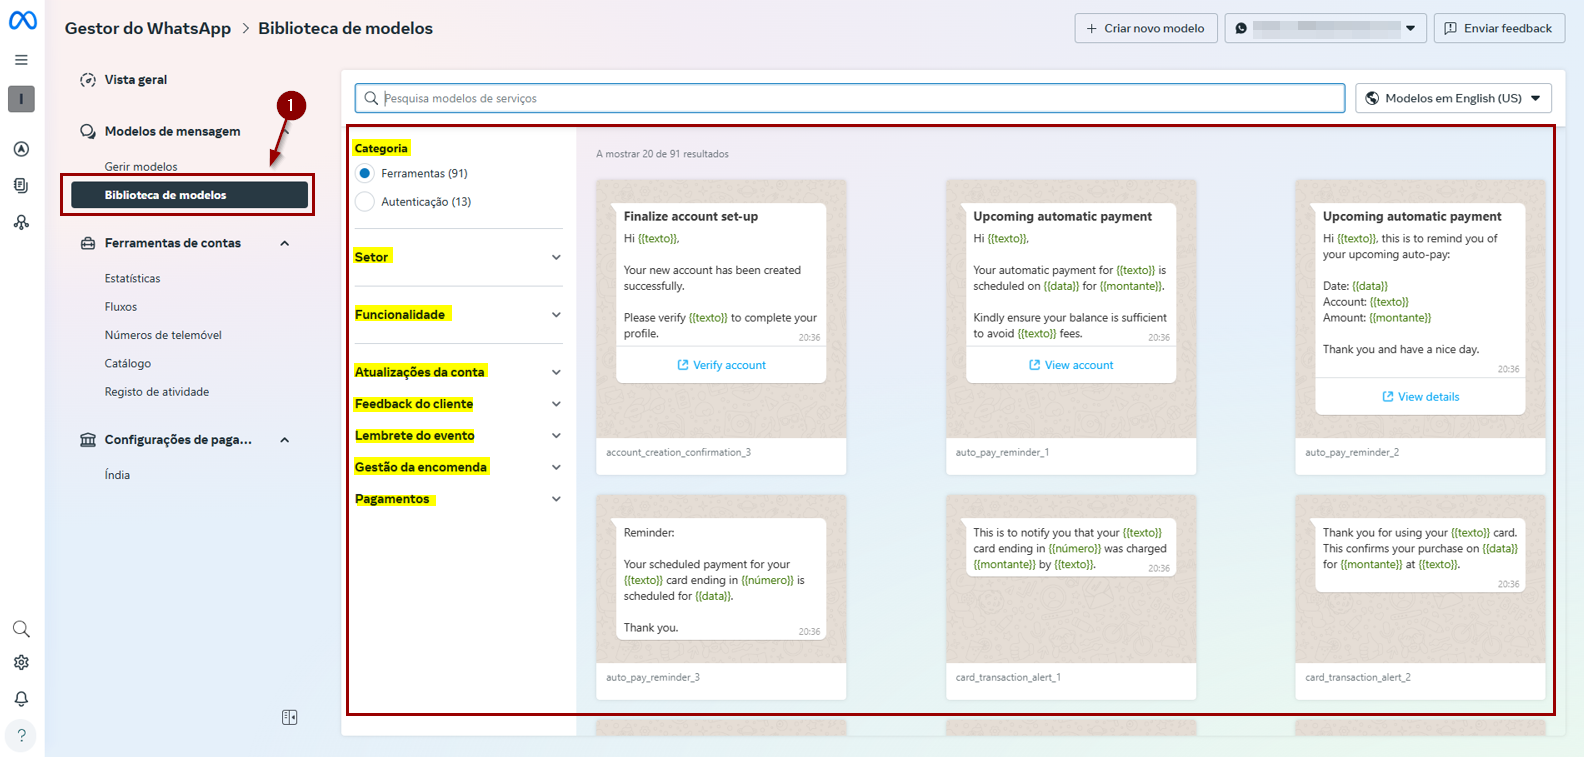Select the Ferramentas (91) radio button

pos(365,174)
